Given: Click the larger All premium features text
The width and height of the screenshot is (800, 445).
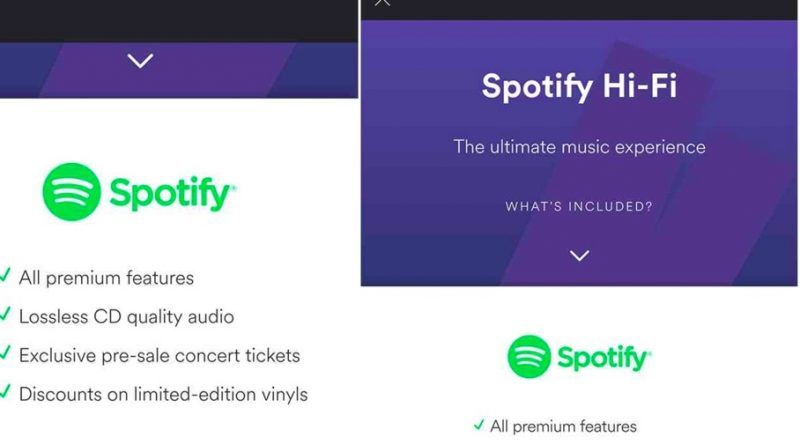Looking at the screenshot, I should click(x=106, y=277).
